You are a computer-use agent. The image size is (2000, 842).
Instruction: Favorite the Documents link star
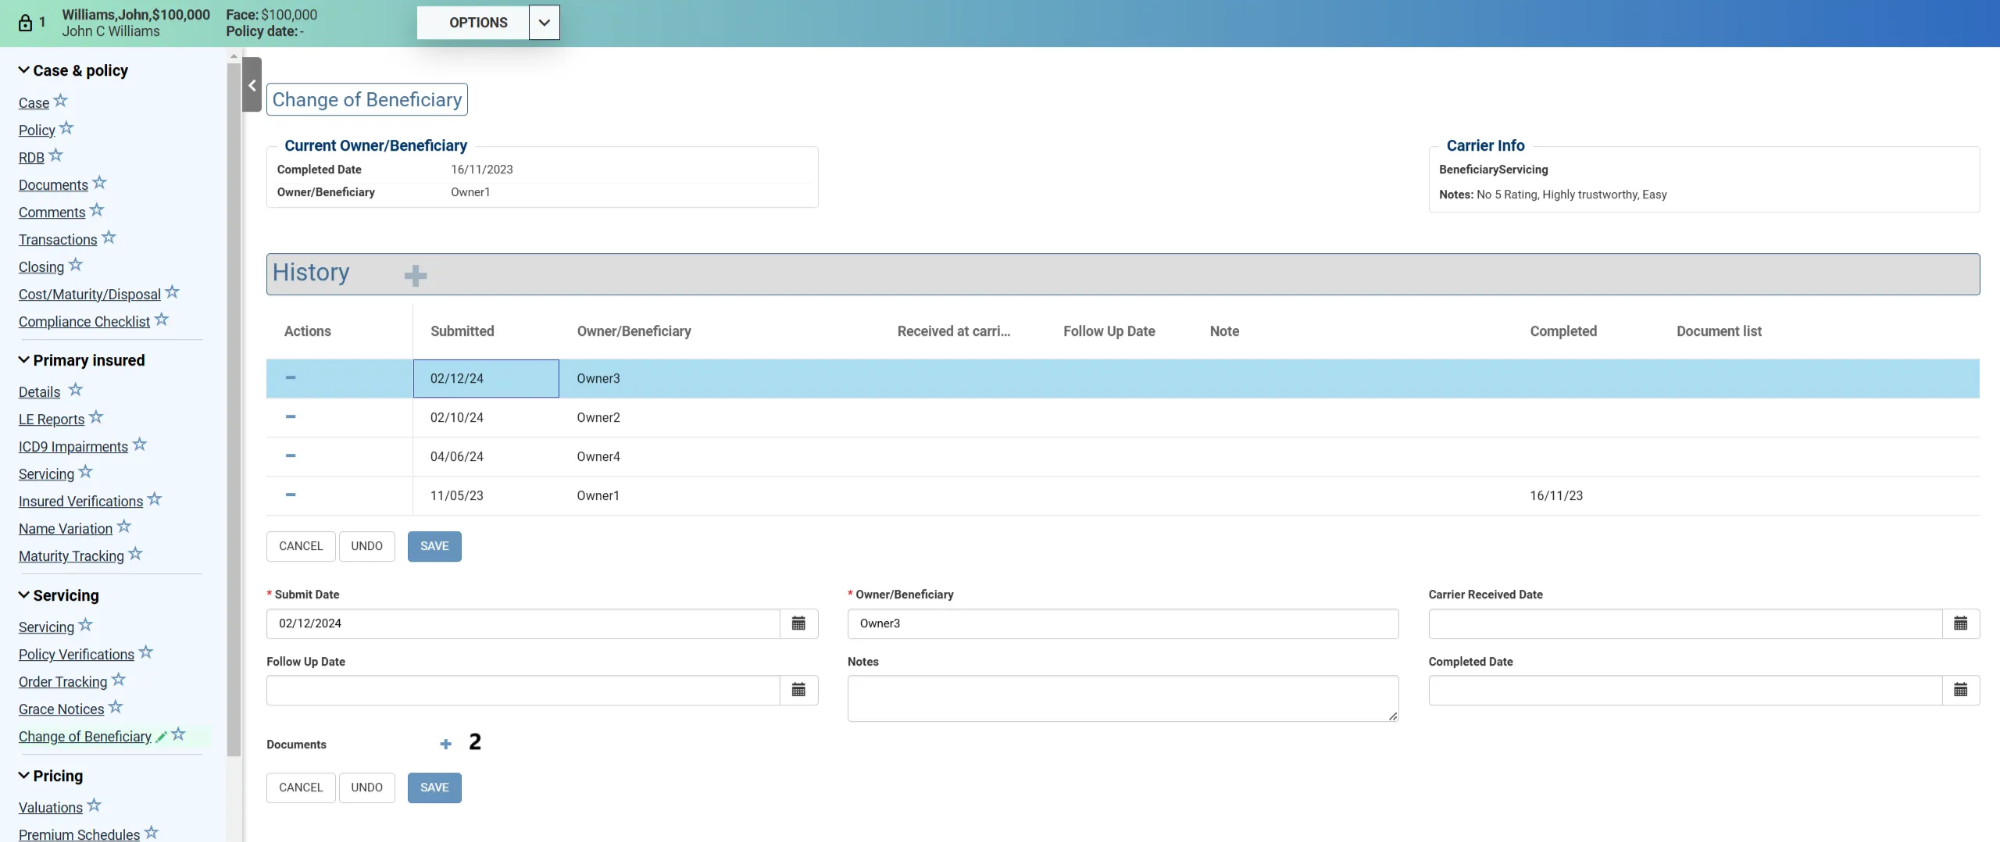[100, 184]
